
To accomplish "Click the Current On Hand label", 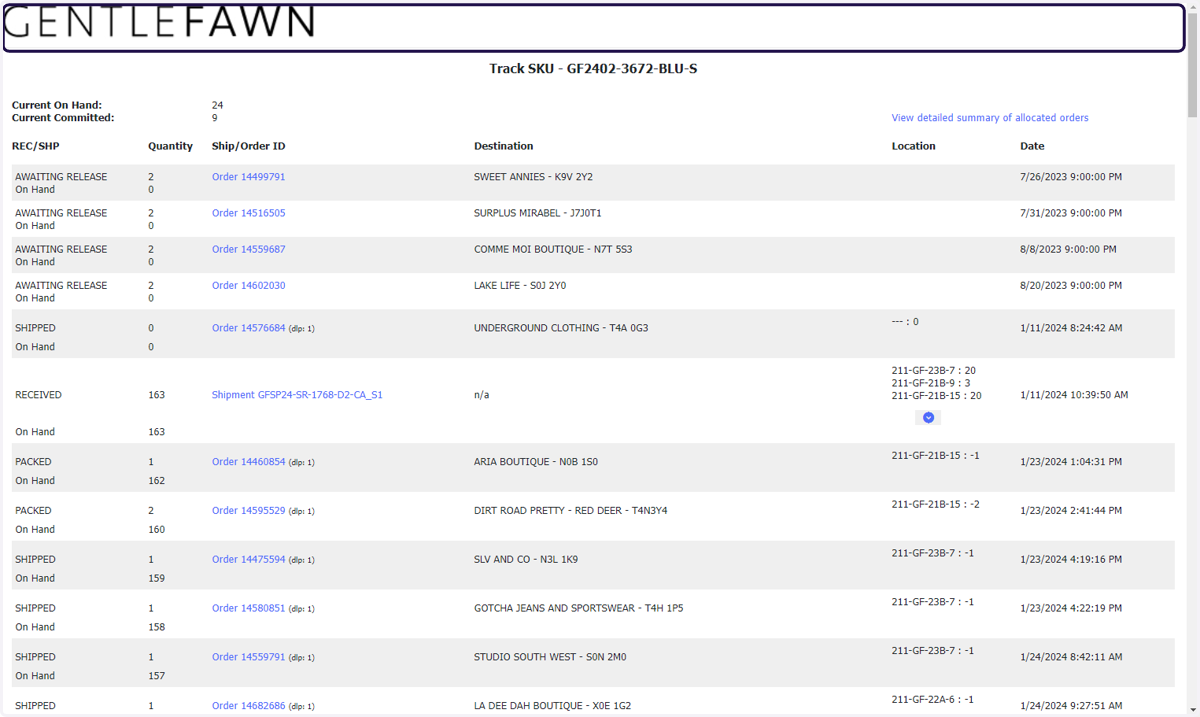I will tap(57, 105).
